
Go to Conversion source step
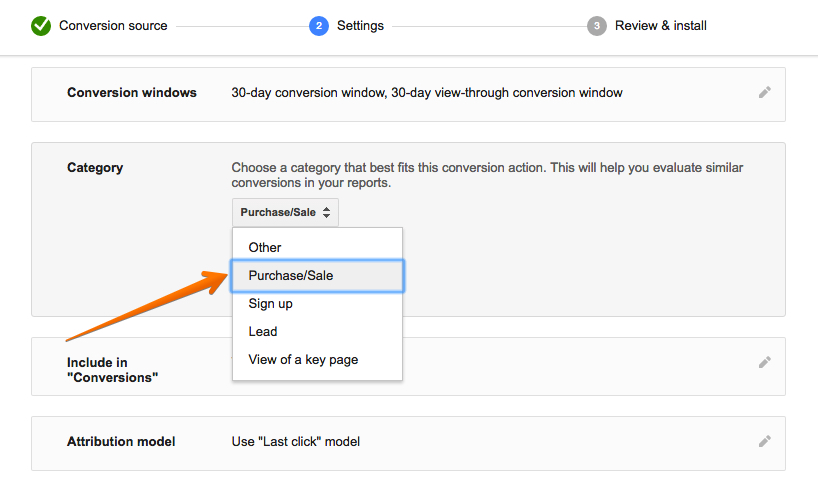click(x=113, y=26)
